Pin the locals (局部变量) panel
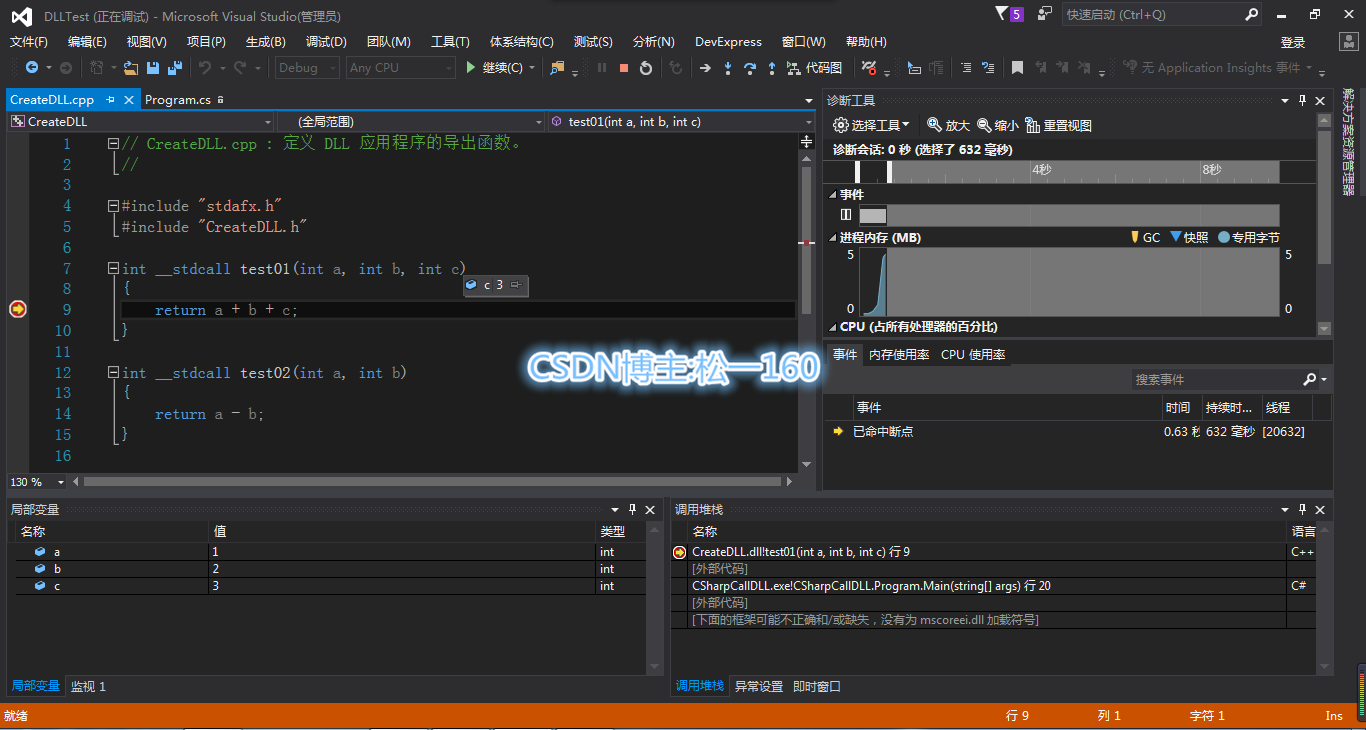 [632, 509]
